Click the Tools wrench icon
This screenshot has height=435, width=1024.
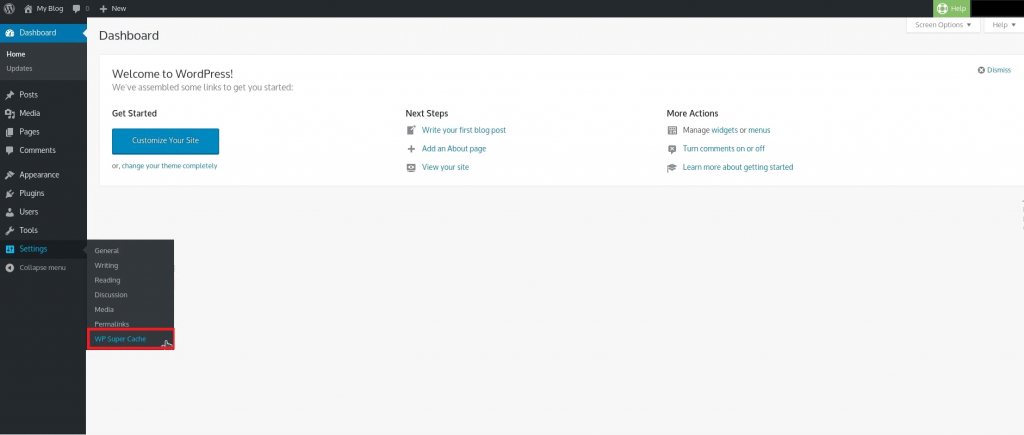pyautogui.click(x=9, y=230)
